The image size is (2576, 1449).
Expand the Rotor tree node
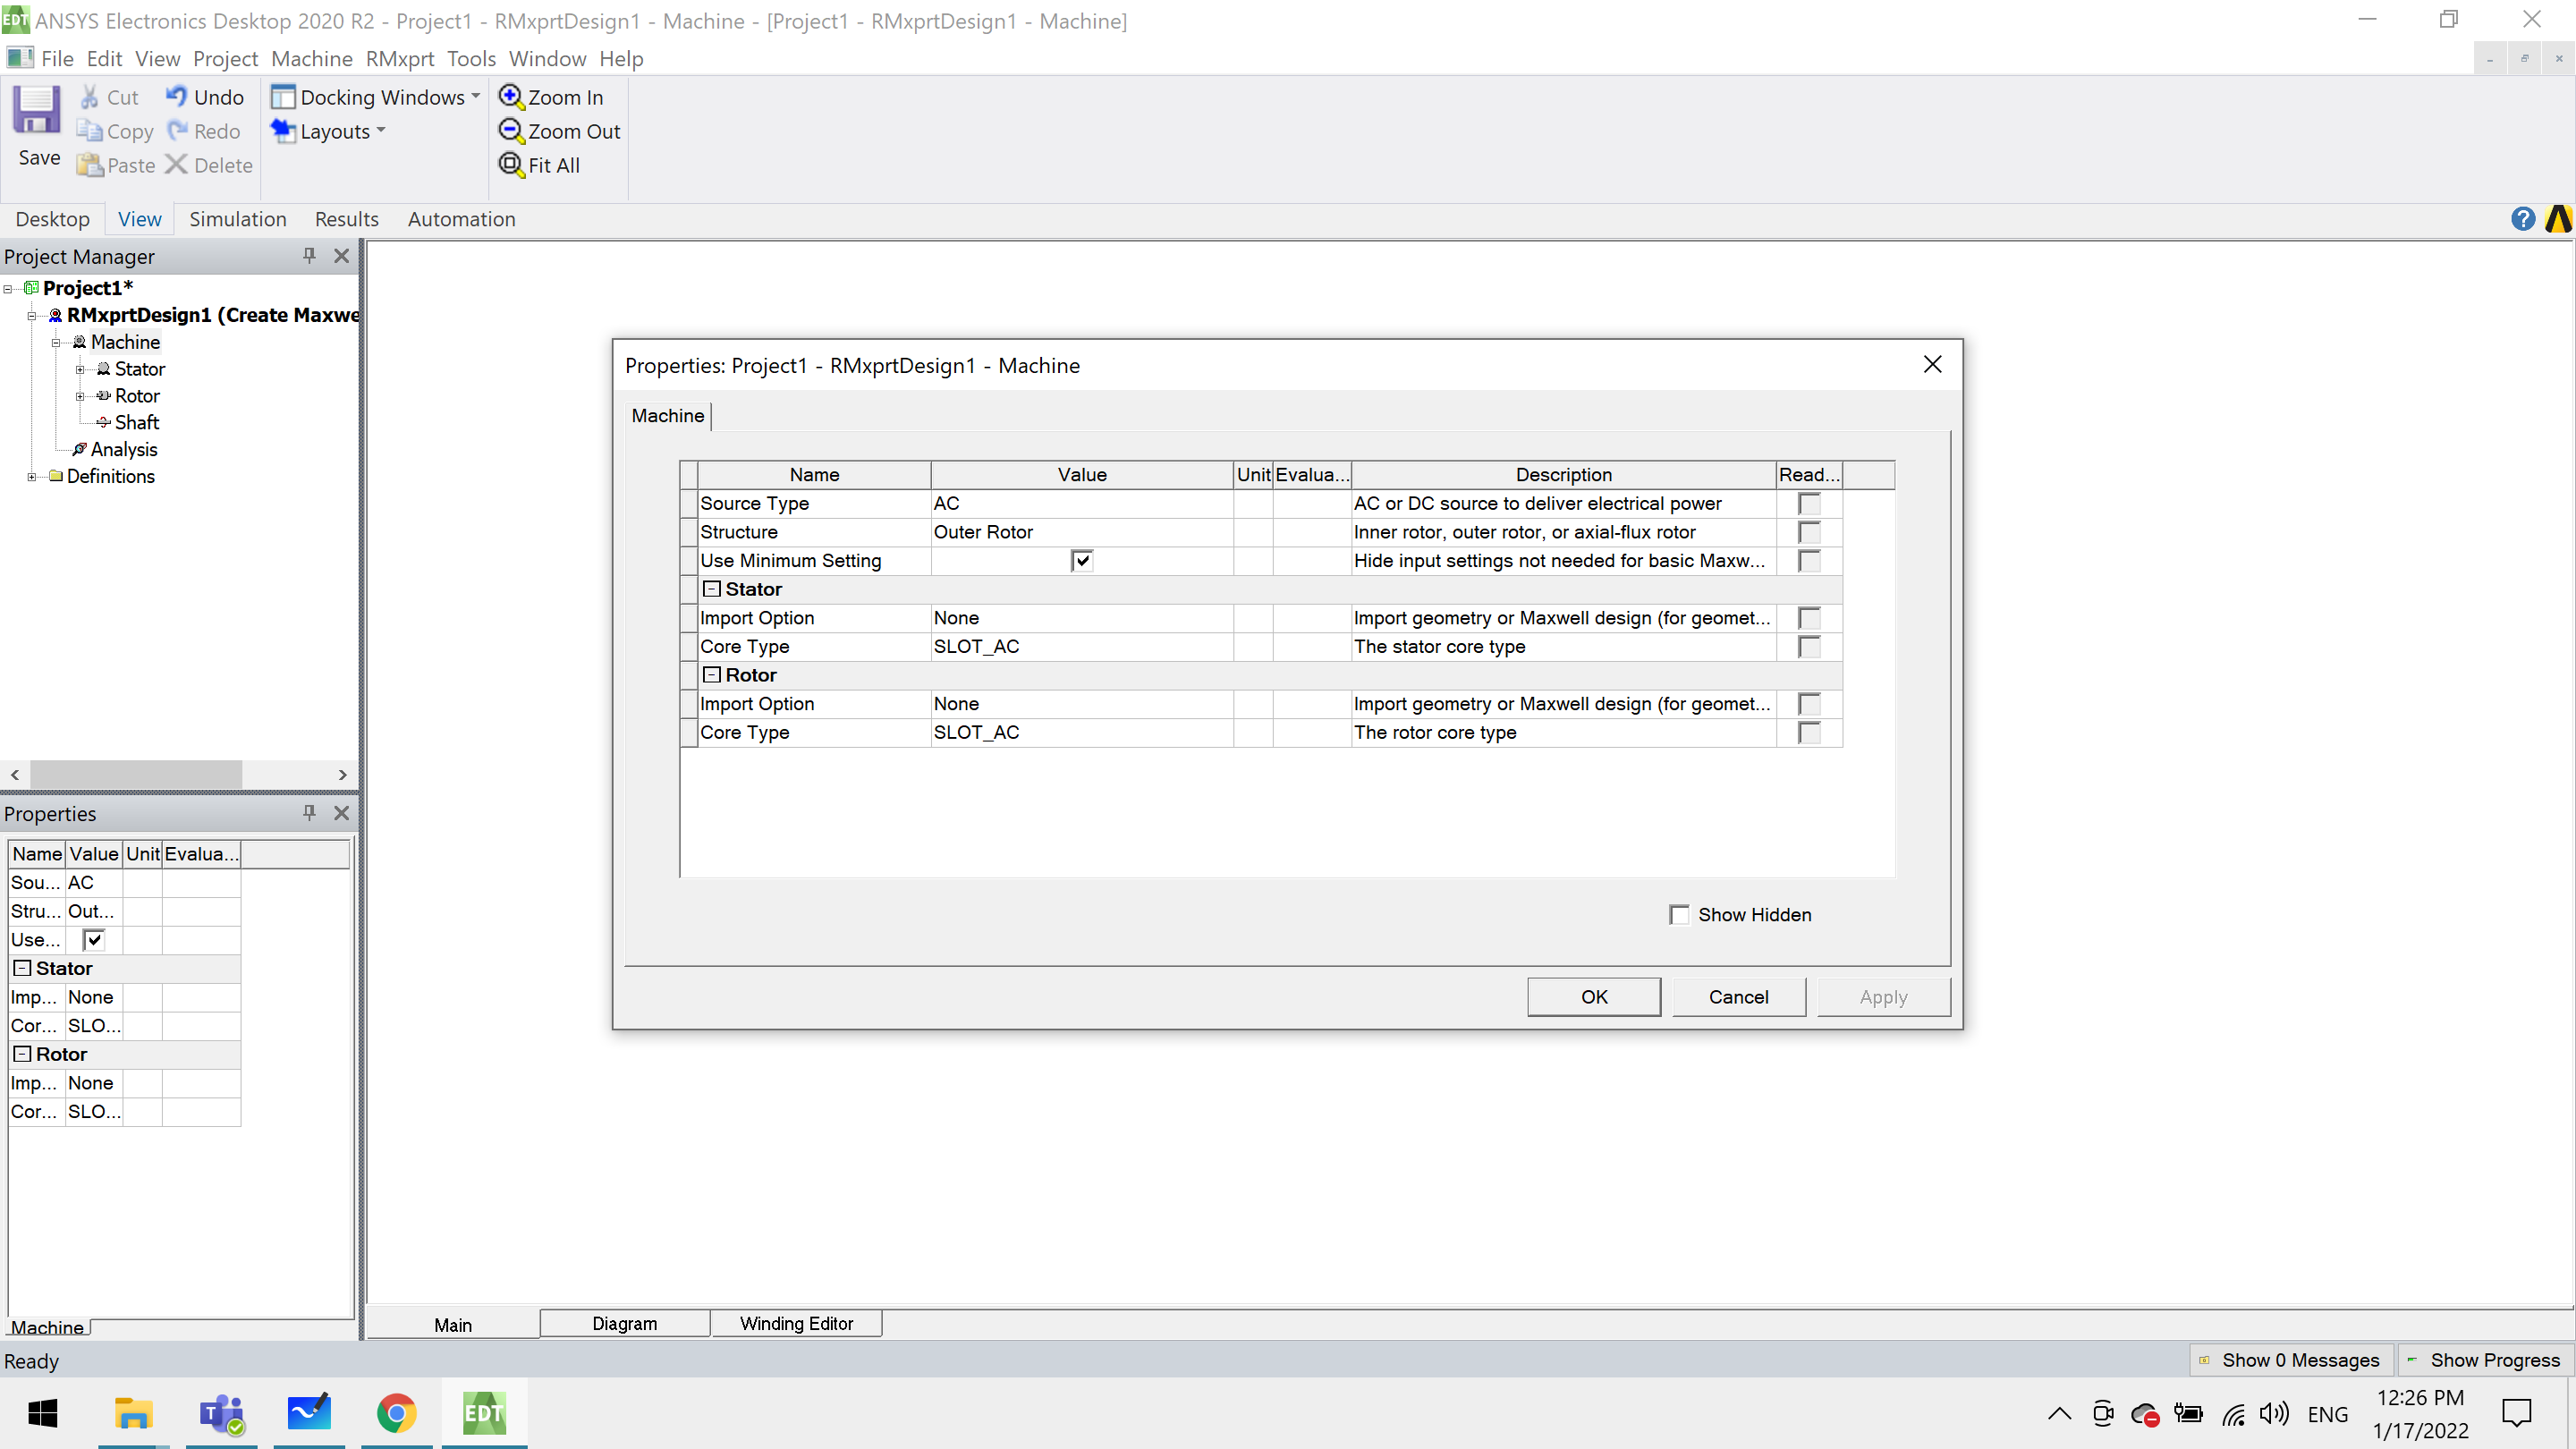click(x=80, y=396)
